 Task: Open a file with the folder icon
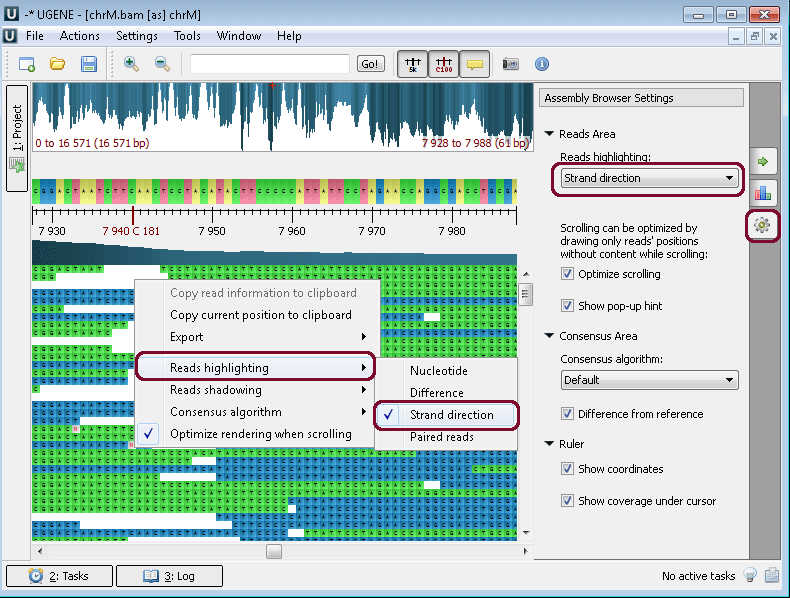(x=57, y=64)
